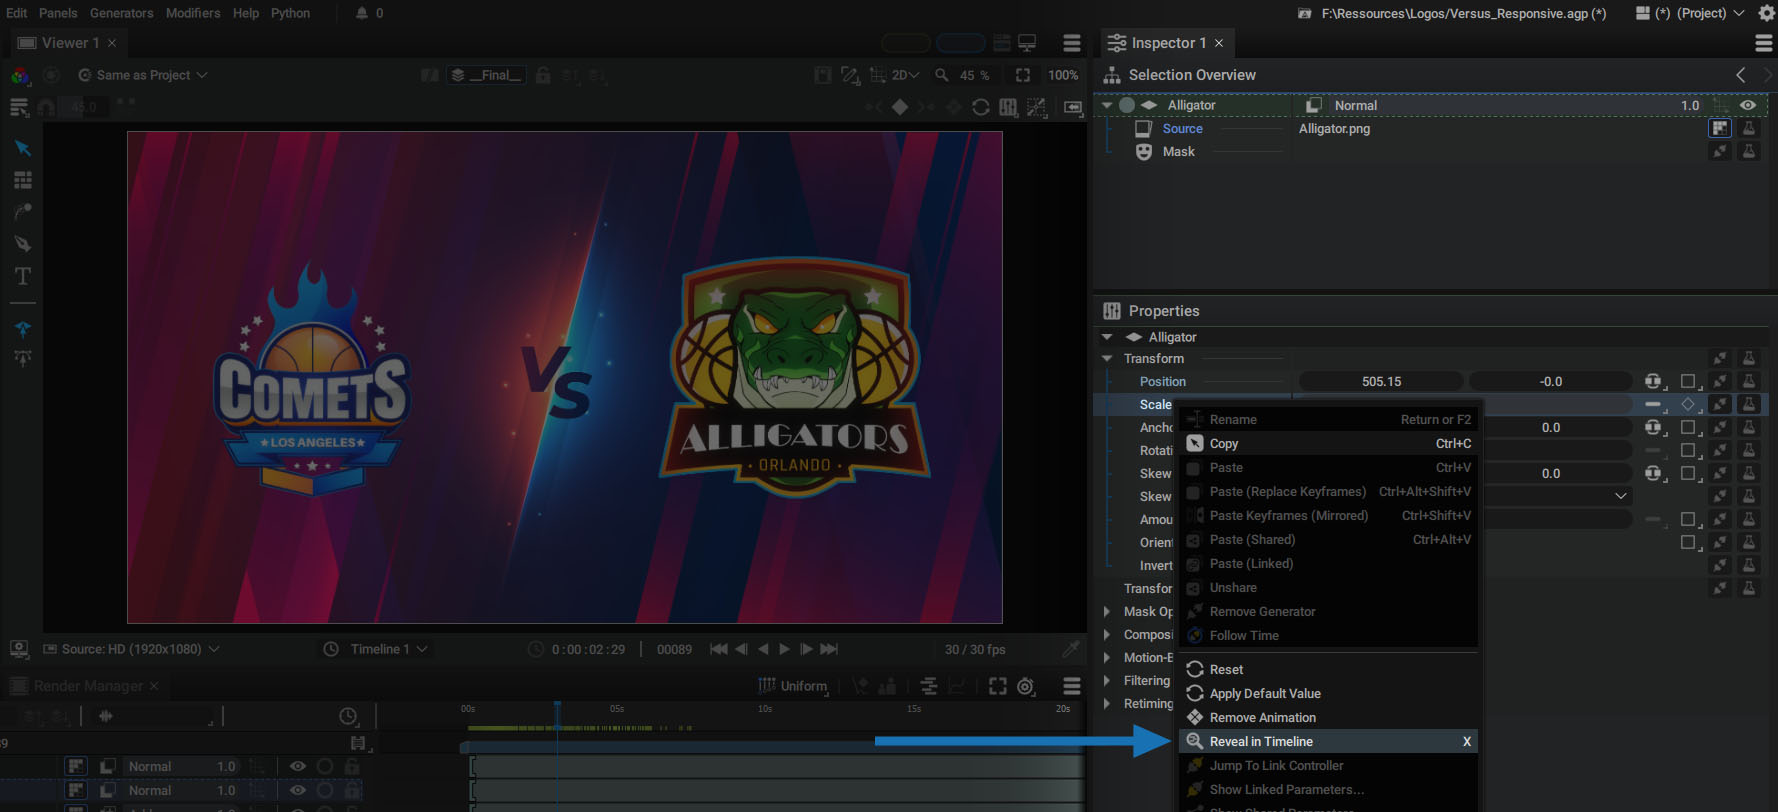Click the 100% zoom button
The height and width of the screenshot is (812, 1778).
pyautogui.click(x=1063, y=75)
